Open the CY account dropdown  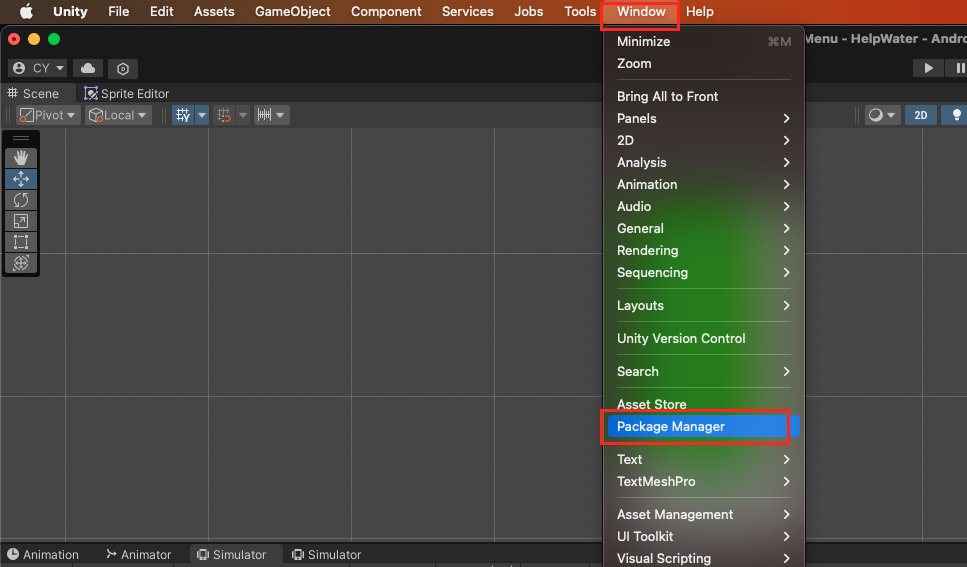[38, 68]
